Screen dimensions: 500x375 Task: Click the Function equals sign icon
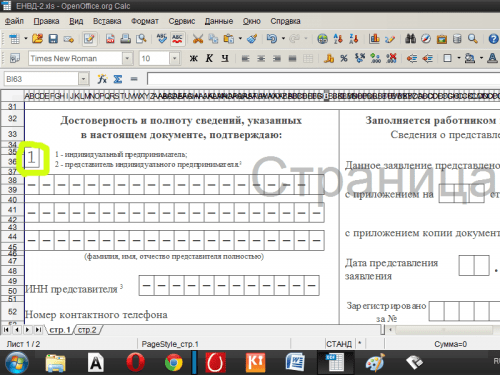134,79
